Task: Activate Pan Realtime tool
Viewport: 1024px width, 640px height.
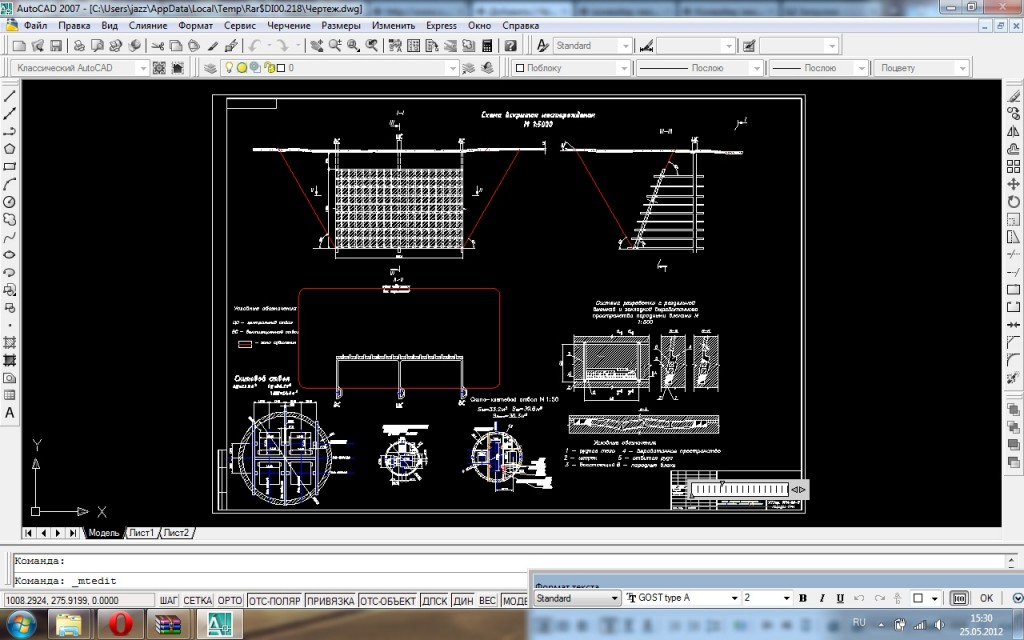Action: (317, 46)
